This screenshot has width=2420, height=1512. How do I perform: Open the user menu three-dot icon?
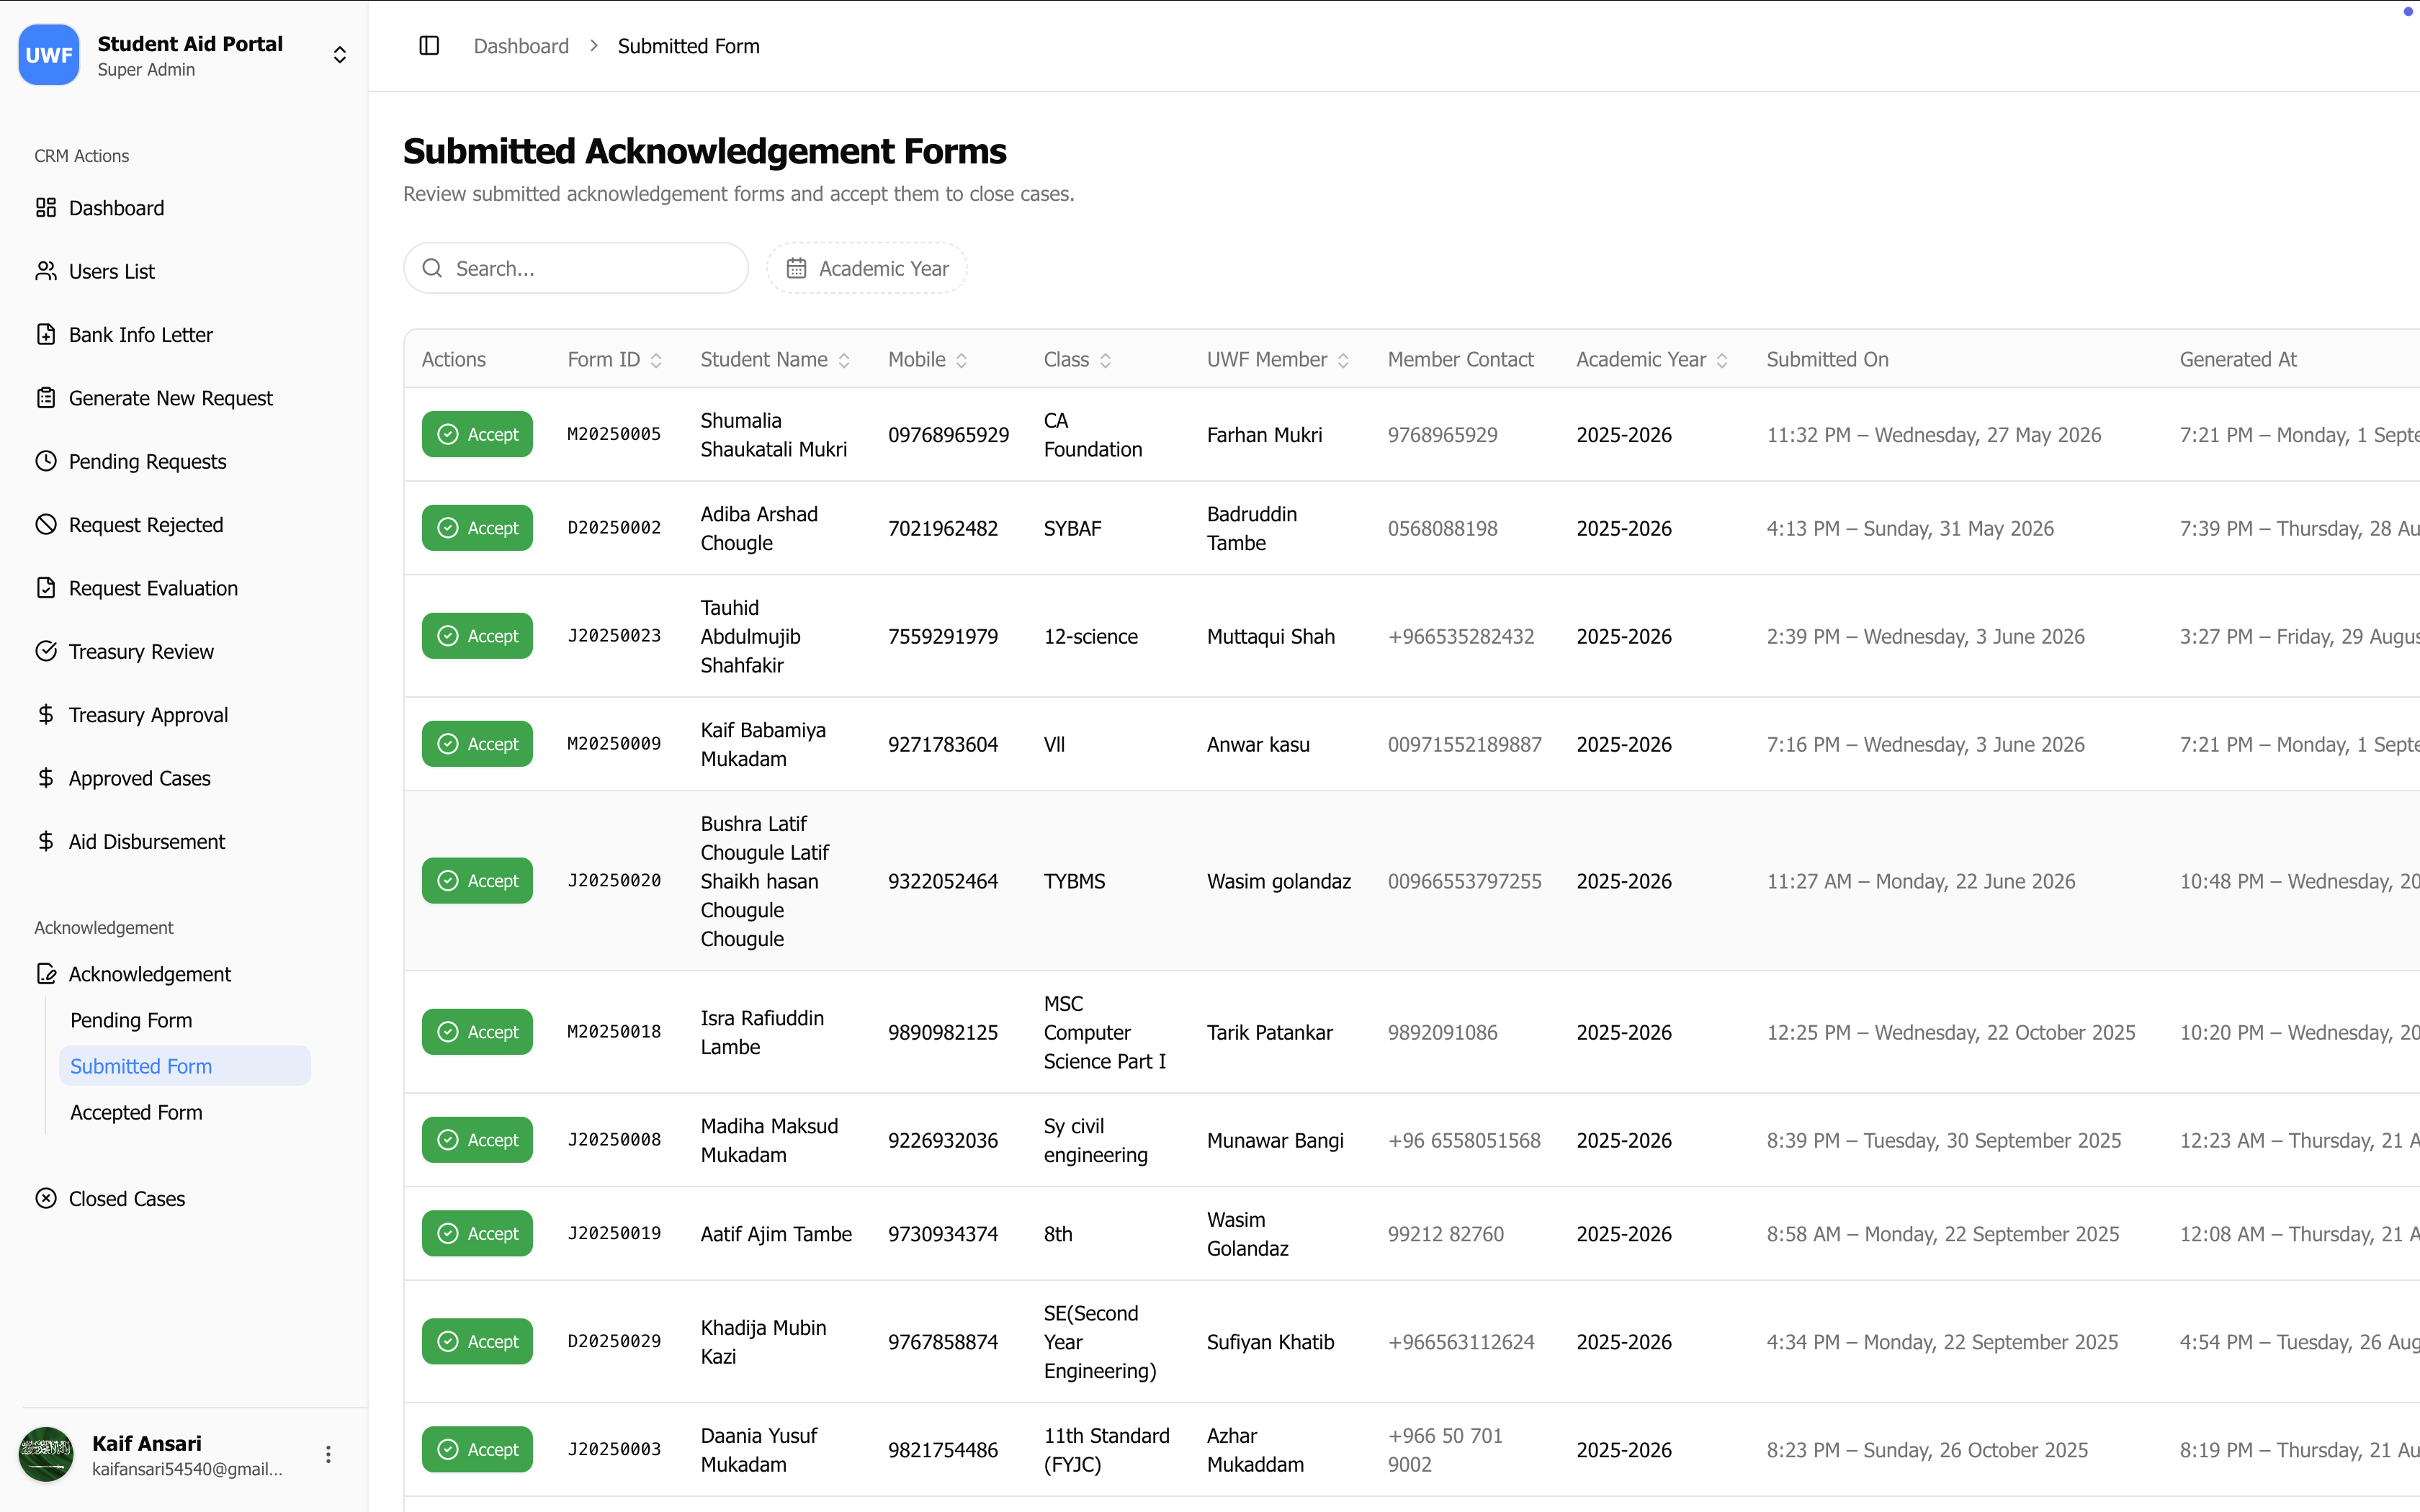(328, 1454)
